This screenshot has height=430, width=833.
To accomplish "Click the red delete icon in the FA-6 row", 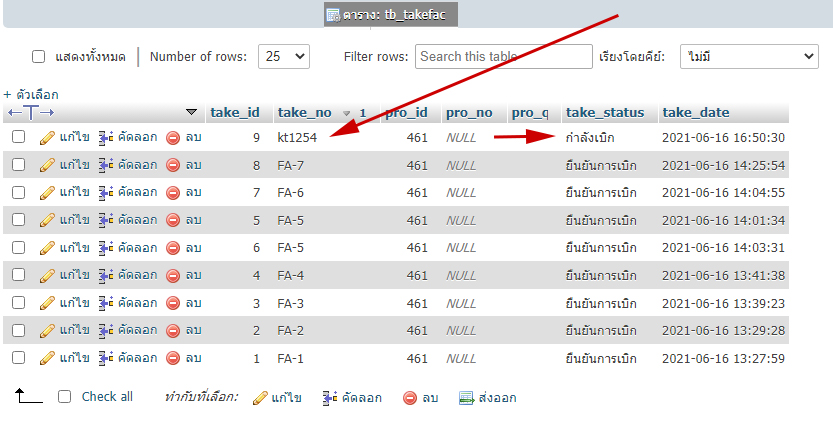I will click(x=173, y=192).
